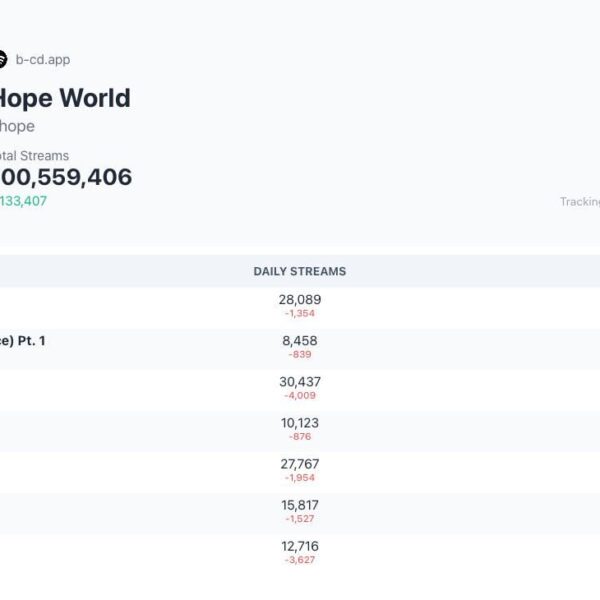600x600 pixels.
Task: Sort by DAILY STREAMS column header
Action: pos(300,271)
